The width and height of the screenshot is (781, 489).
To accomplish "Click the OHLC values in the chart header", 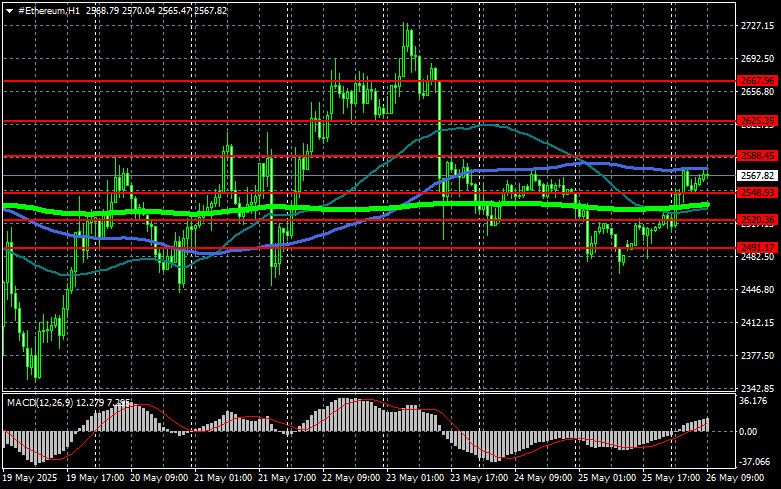I will (x=157, y=10).
